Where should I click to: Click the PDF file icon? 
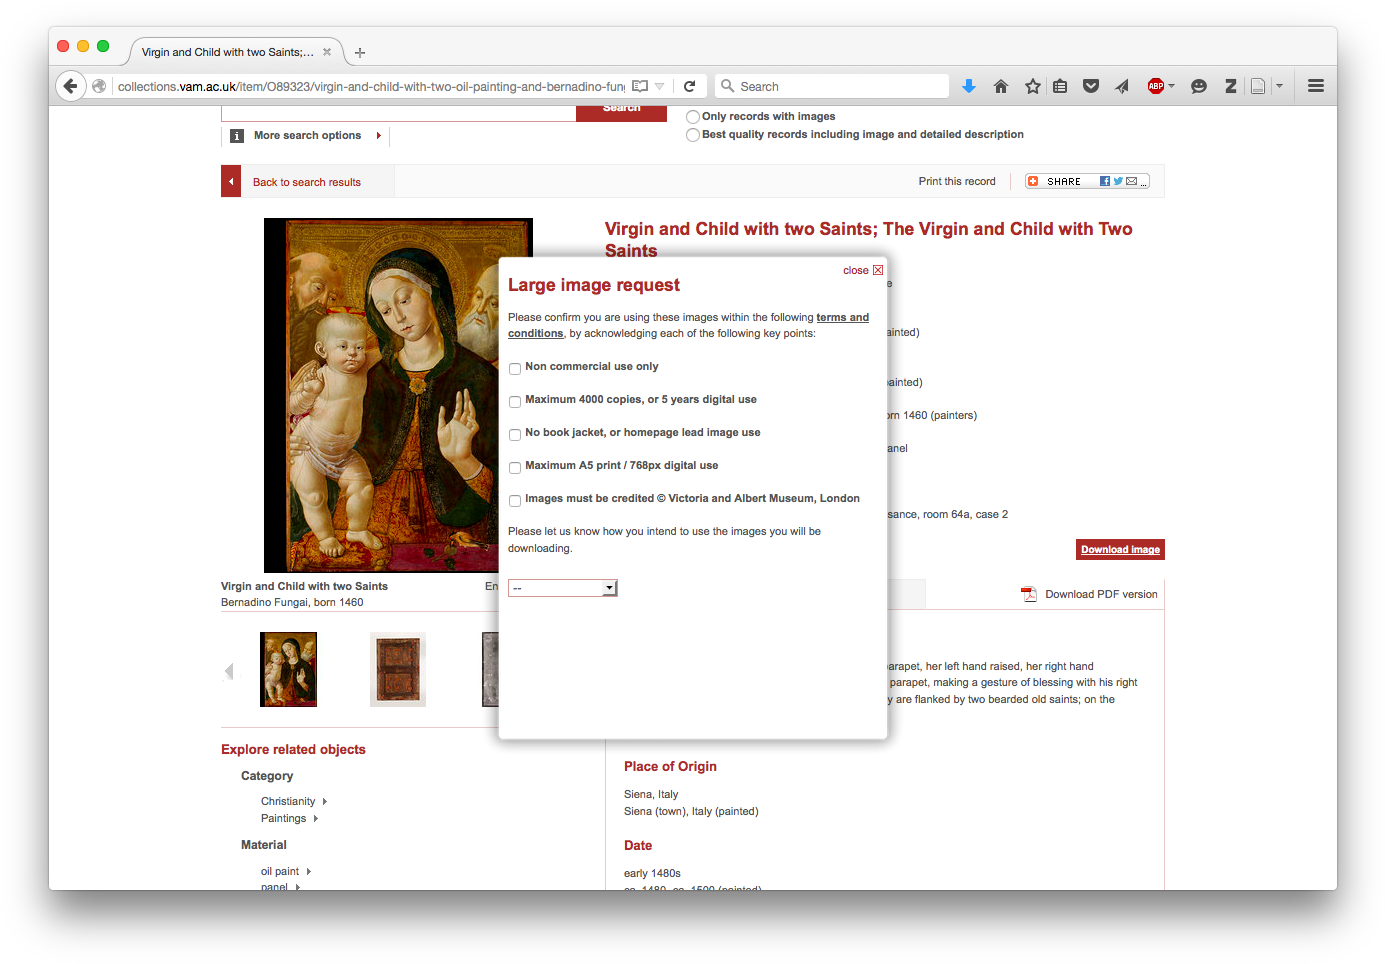tap(1028, 594)
